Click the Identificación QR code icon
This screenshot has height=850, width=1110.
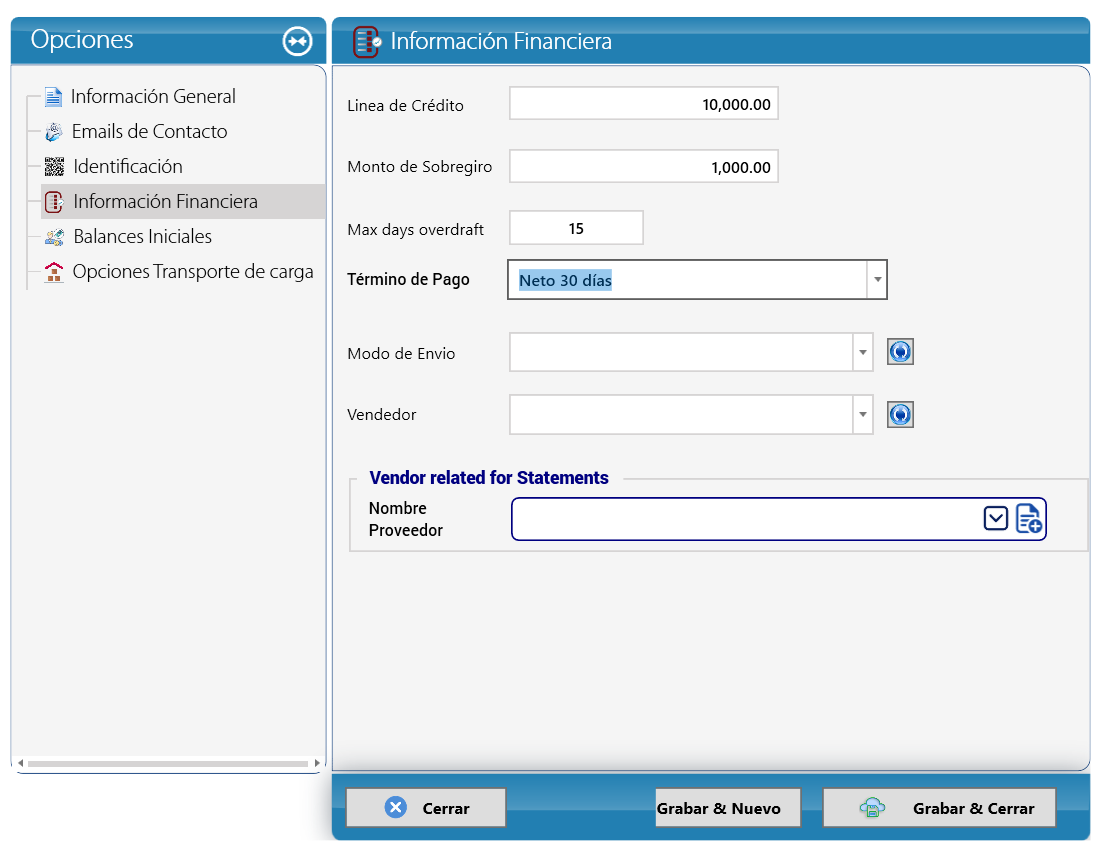point(54,166)
